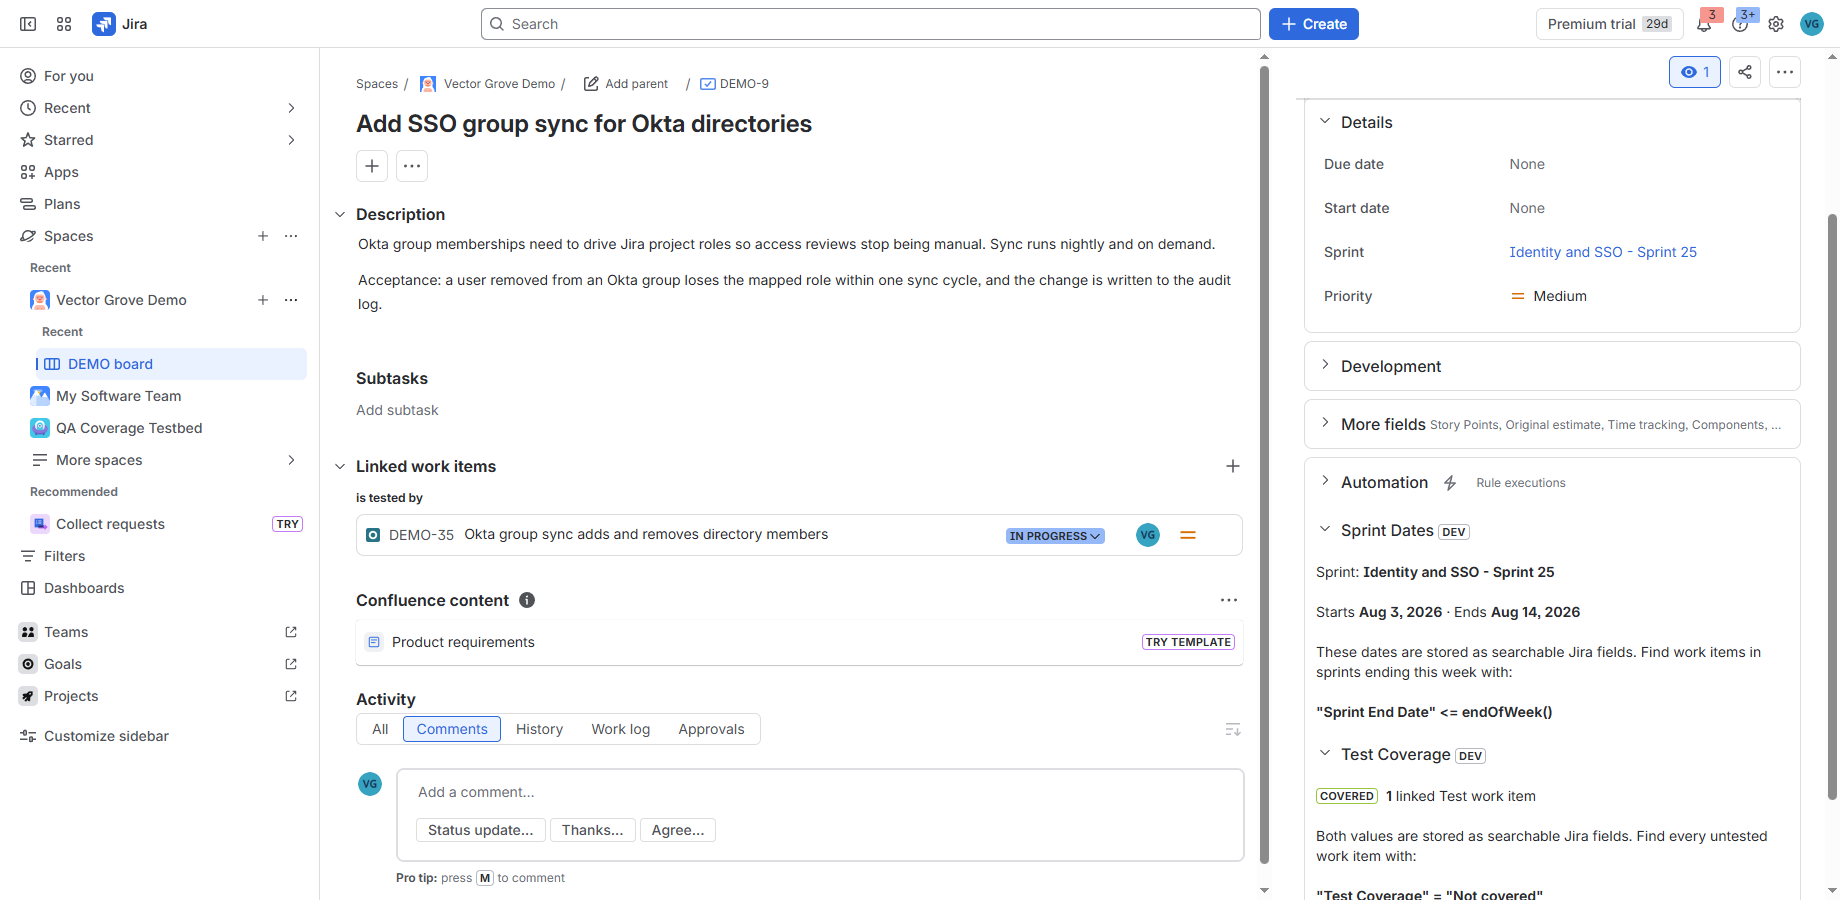This screenshot has width=1840, height=900.
Task: Open Identity and SSO - Sprint 25 link
Action: [1603, 252]
